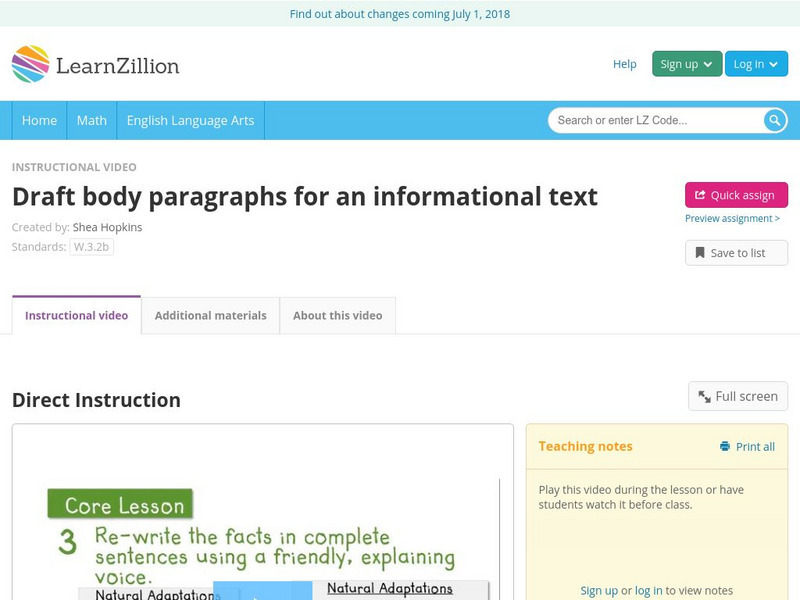Open English Language Arts in the navbar

[191, 119]
